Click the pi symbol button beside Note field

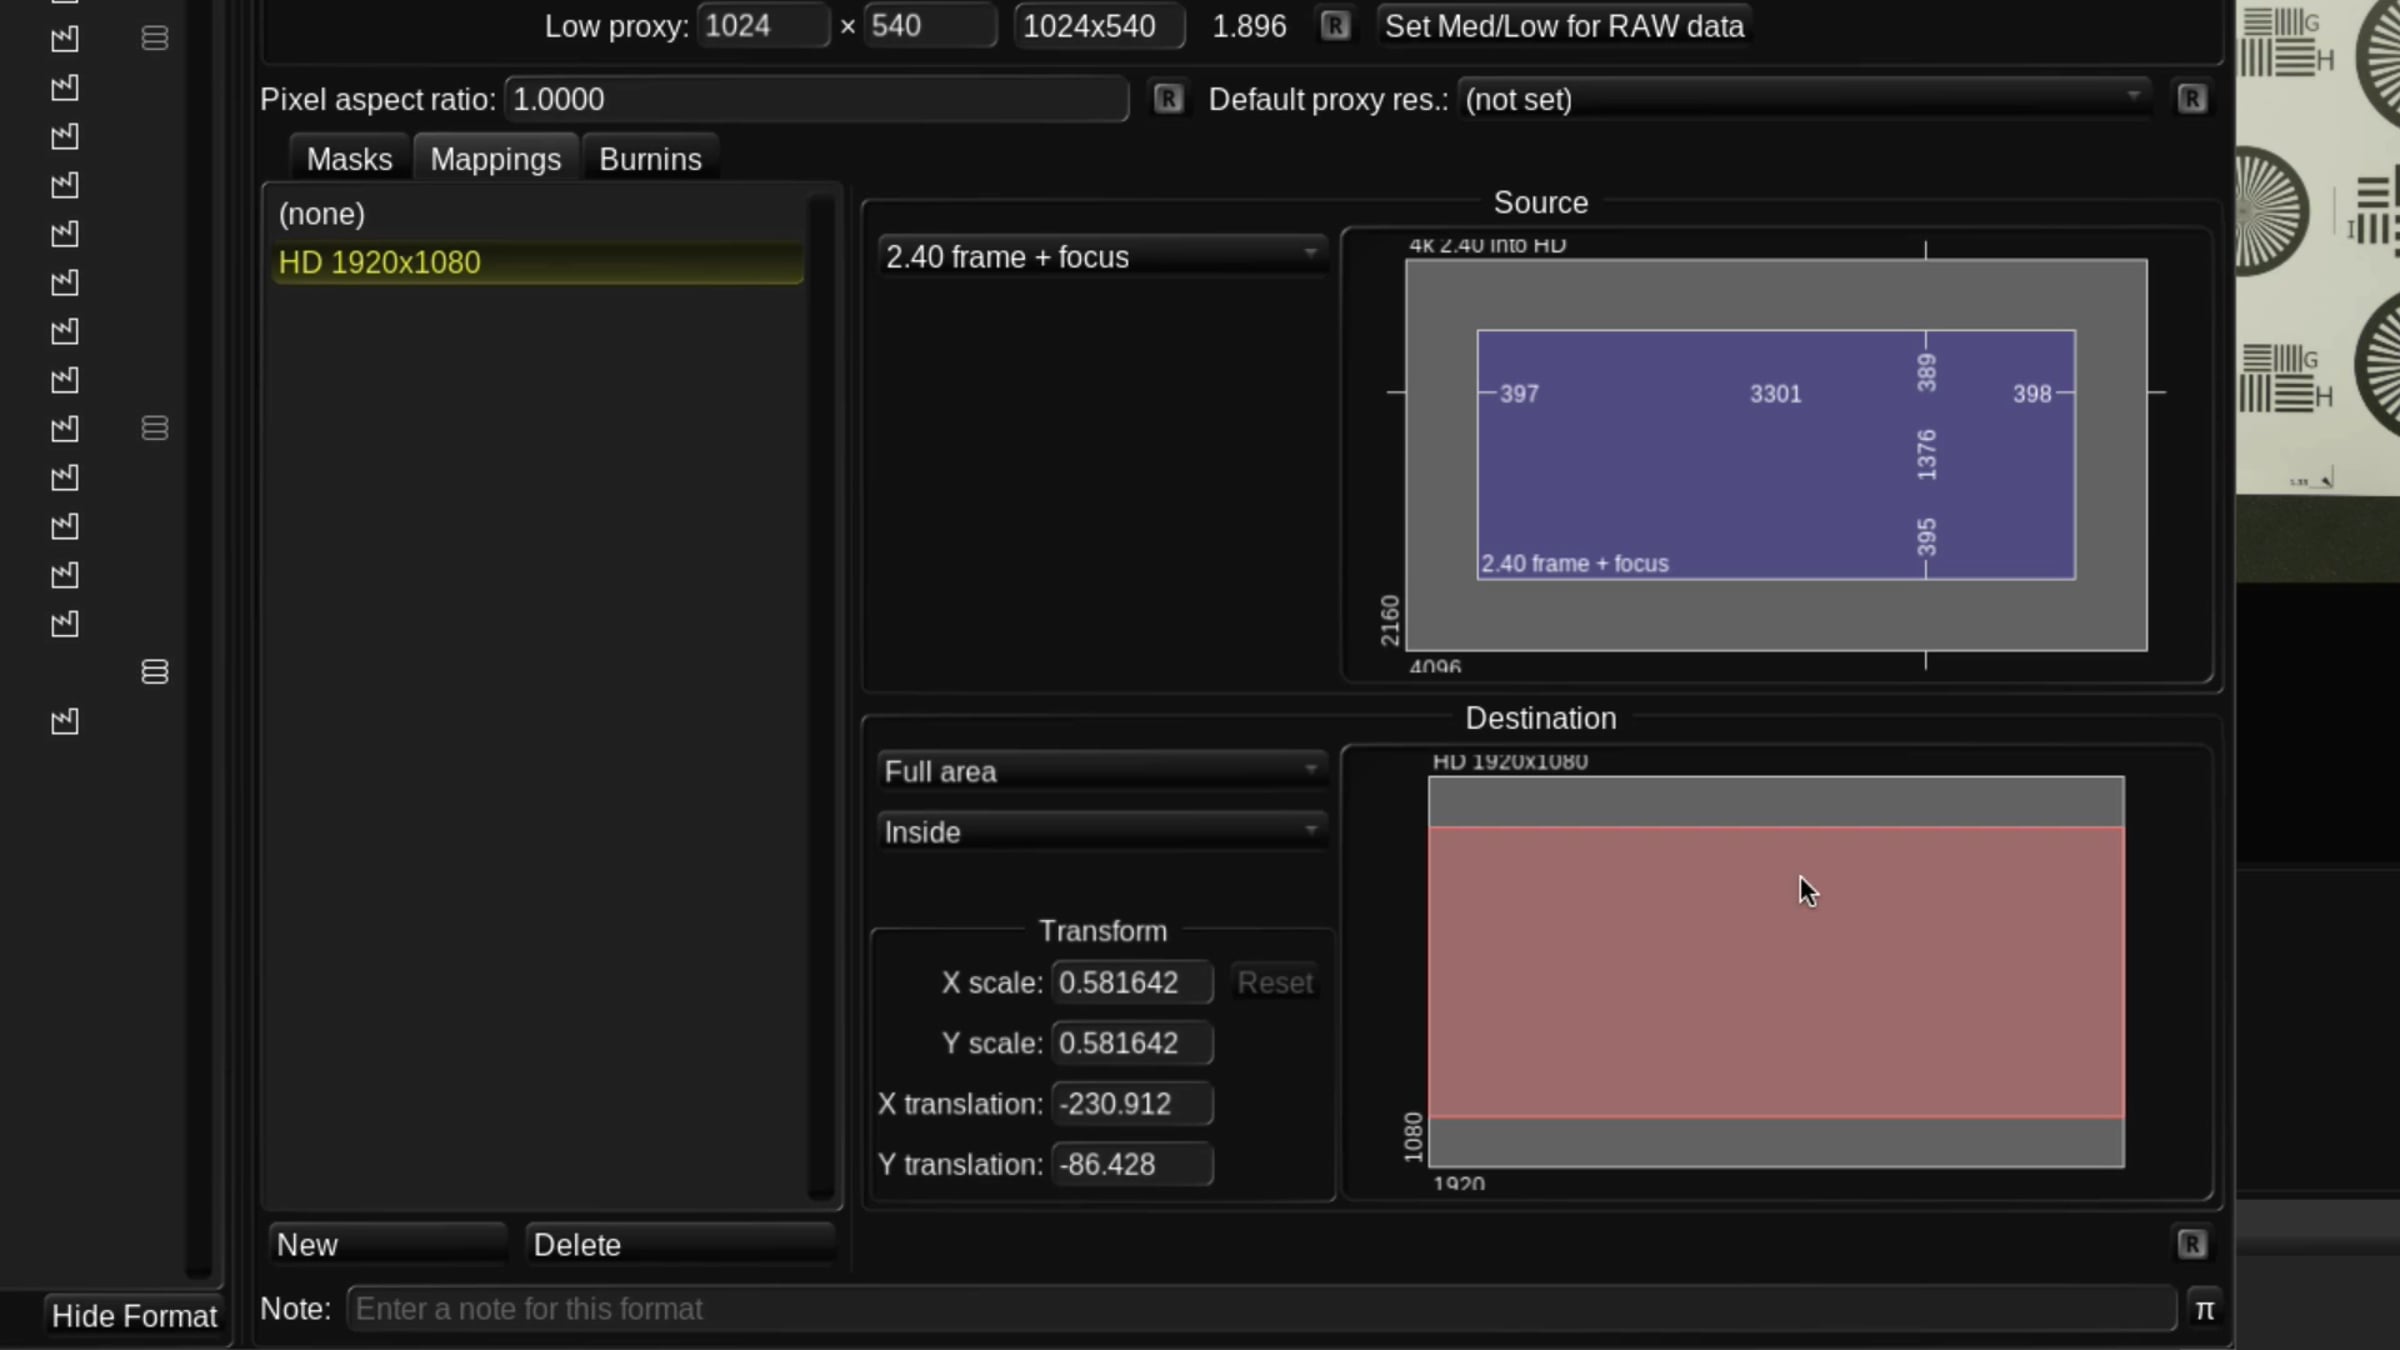point(2204,1309)
